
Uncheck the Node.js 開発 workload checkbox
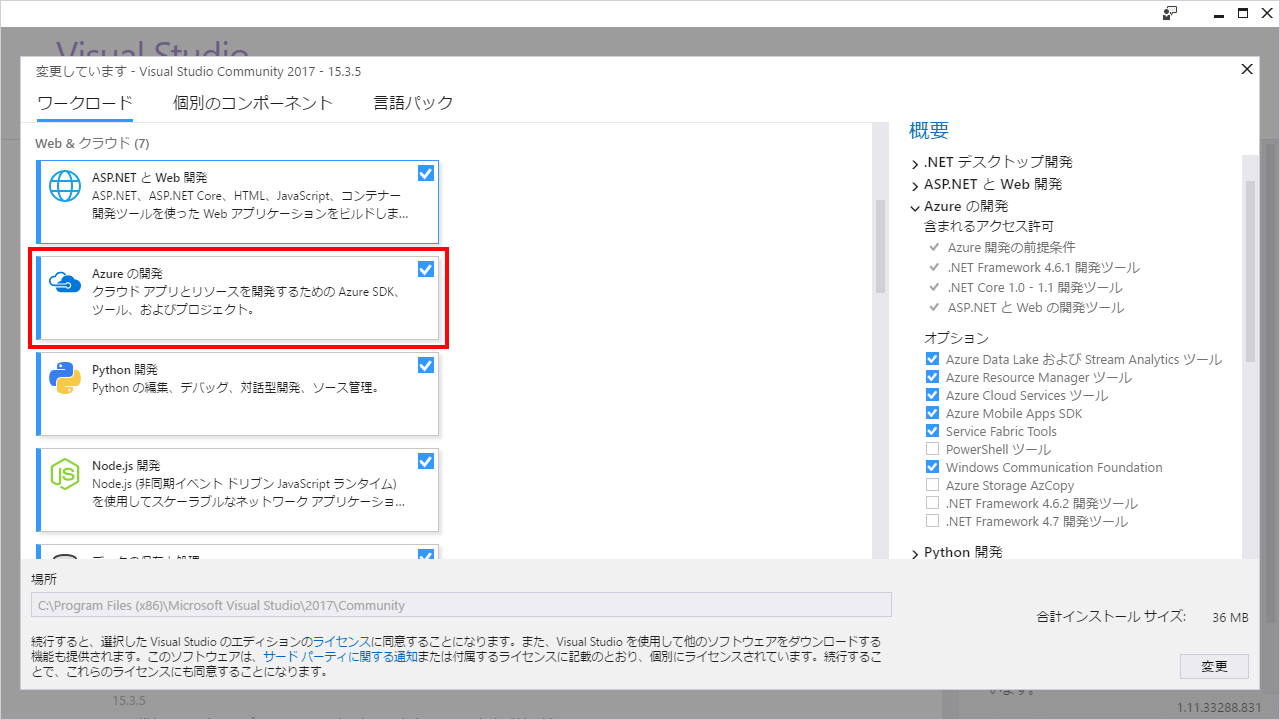[426, 461]
